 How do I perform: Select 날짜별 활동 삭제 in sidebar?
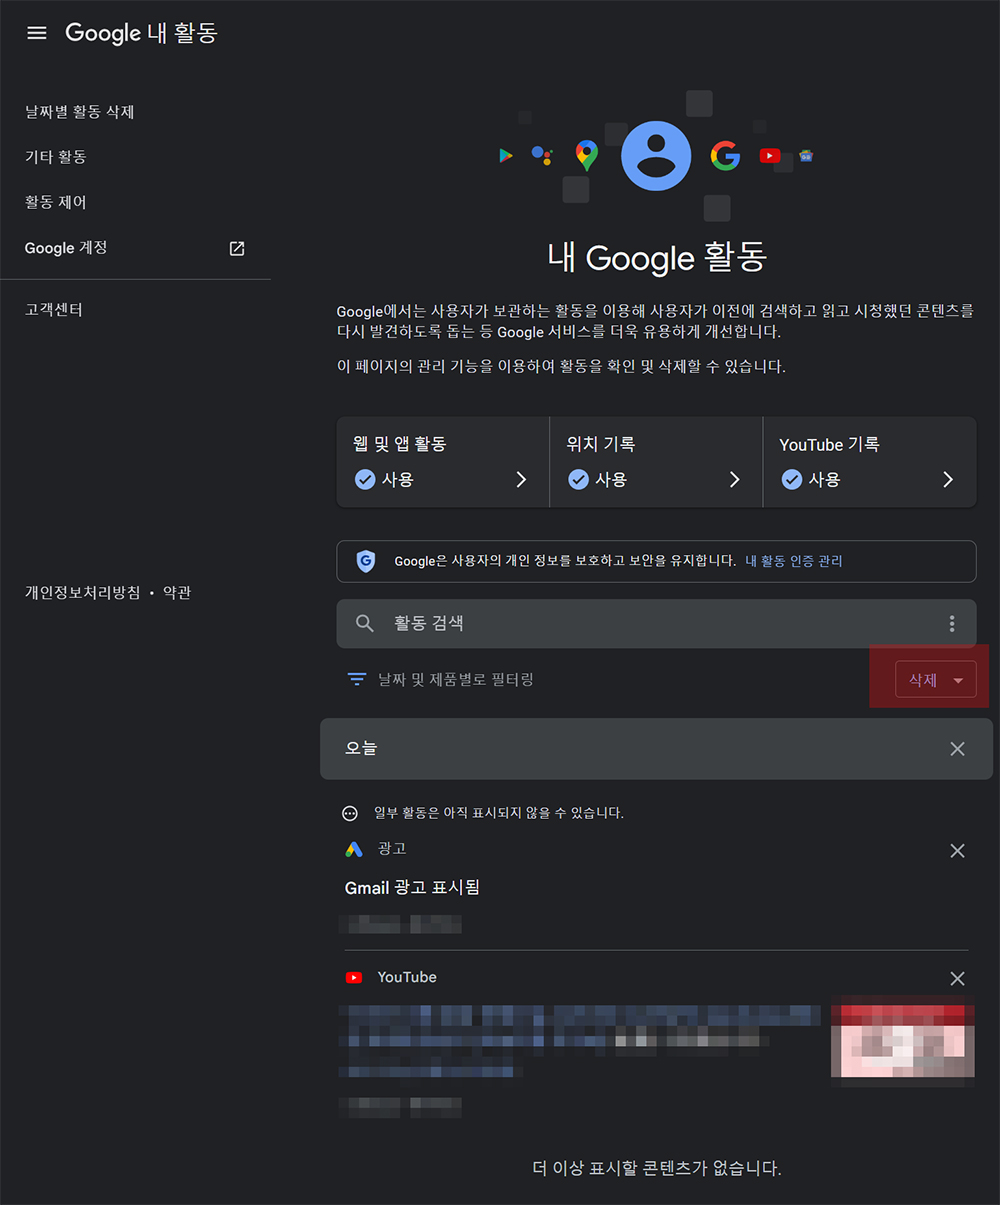tap(80, 112)
